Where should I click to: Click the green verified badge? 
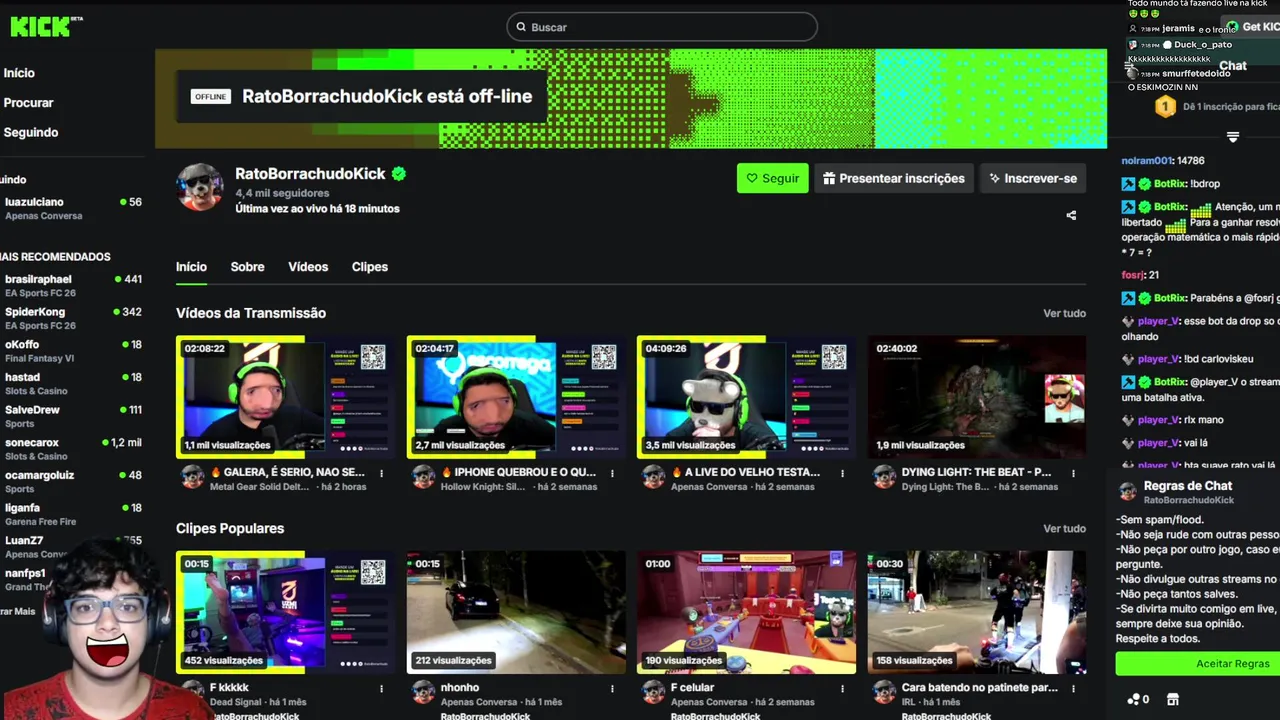click(399, 174)
